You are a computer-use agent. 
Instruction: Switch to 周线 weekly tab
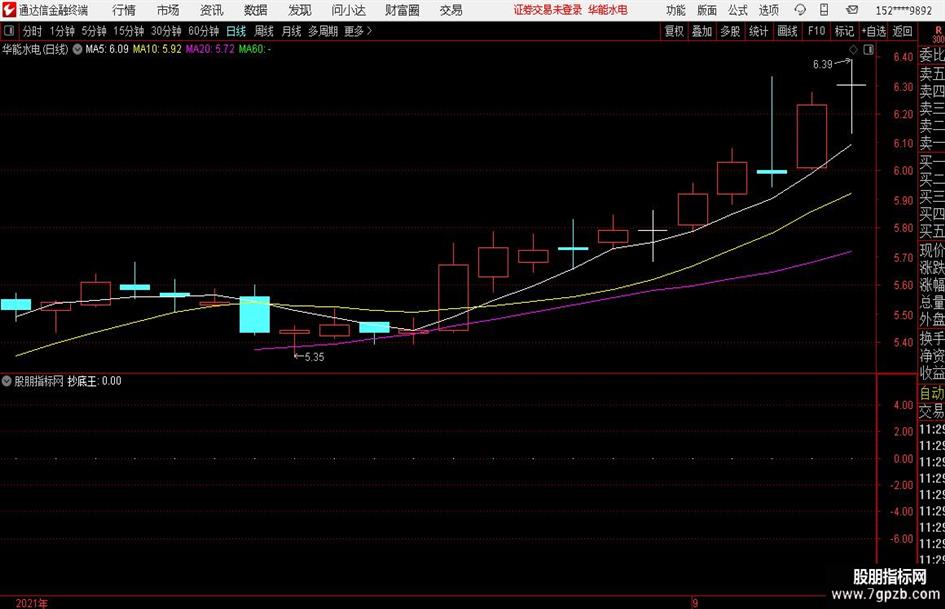(264, 31)
